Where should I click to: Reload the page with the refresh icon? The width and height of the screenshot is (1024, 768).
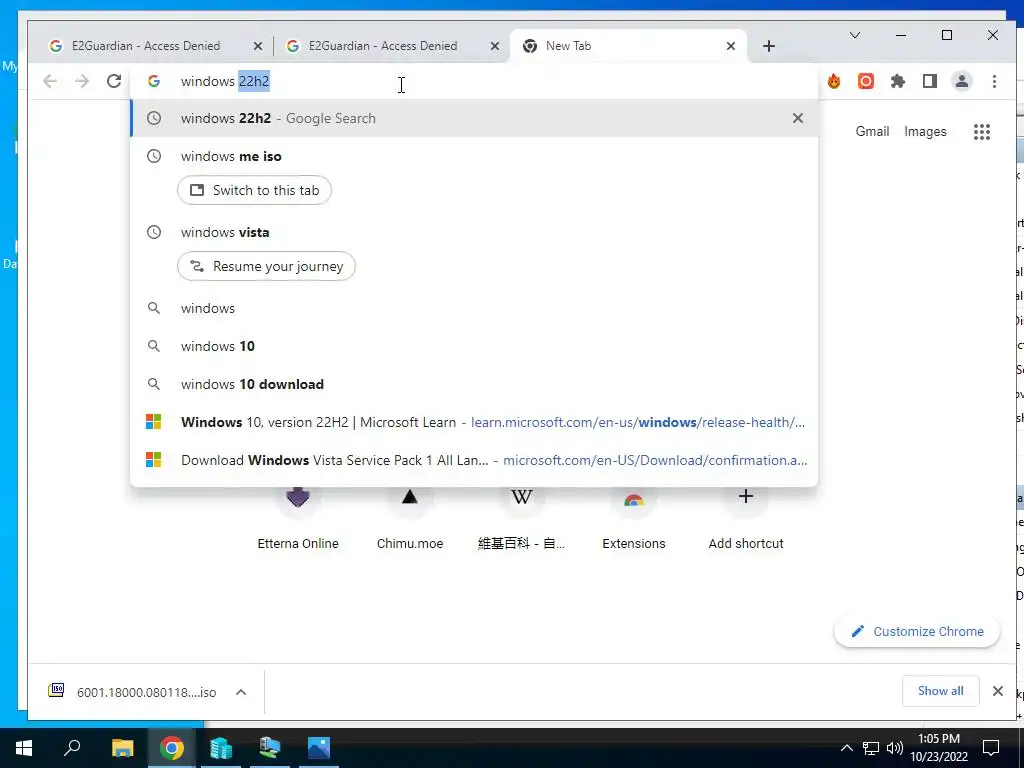tap(114, 81)
